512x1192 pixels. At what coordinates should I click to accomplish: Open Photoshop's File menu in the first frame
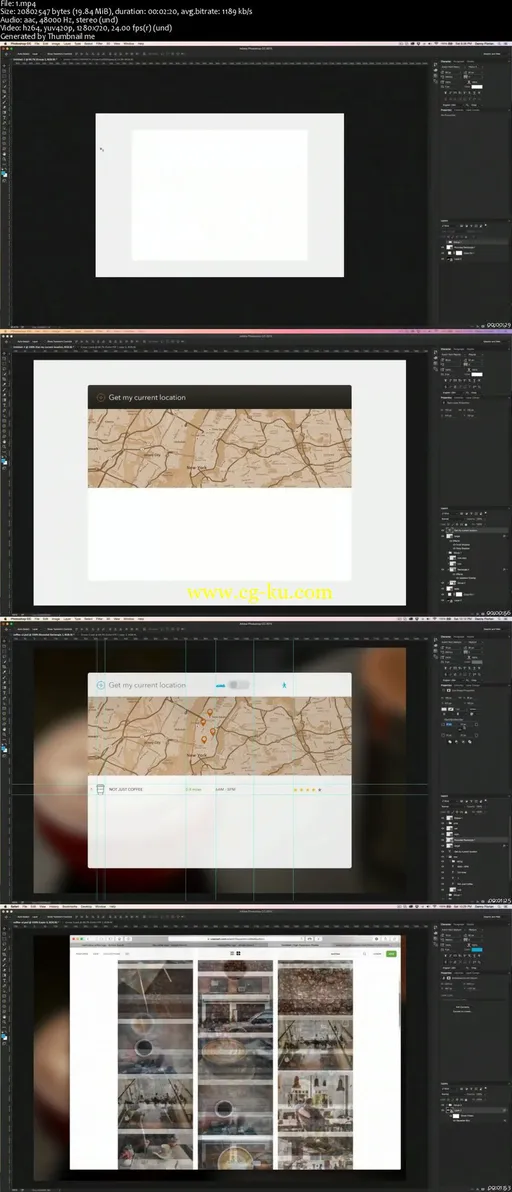click(x=37, y=43)
